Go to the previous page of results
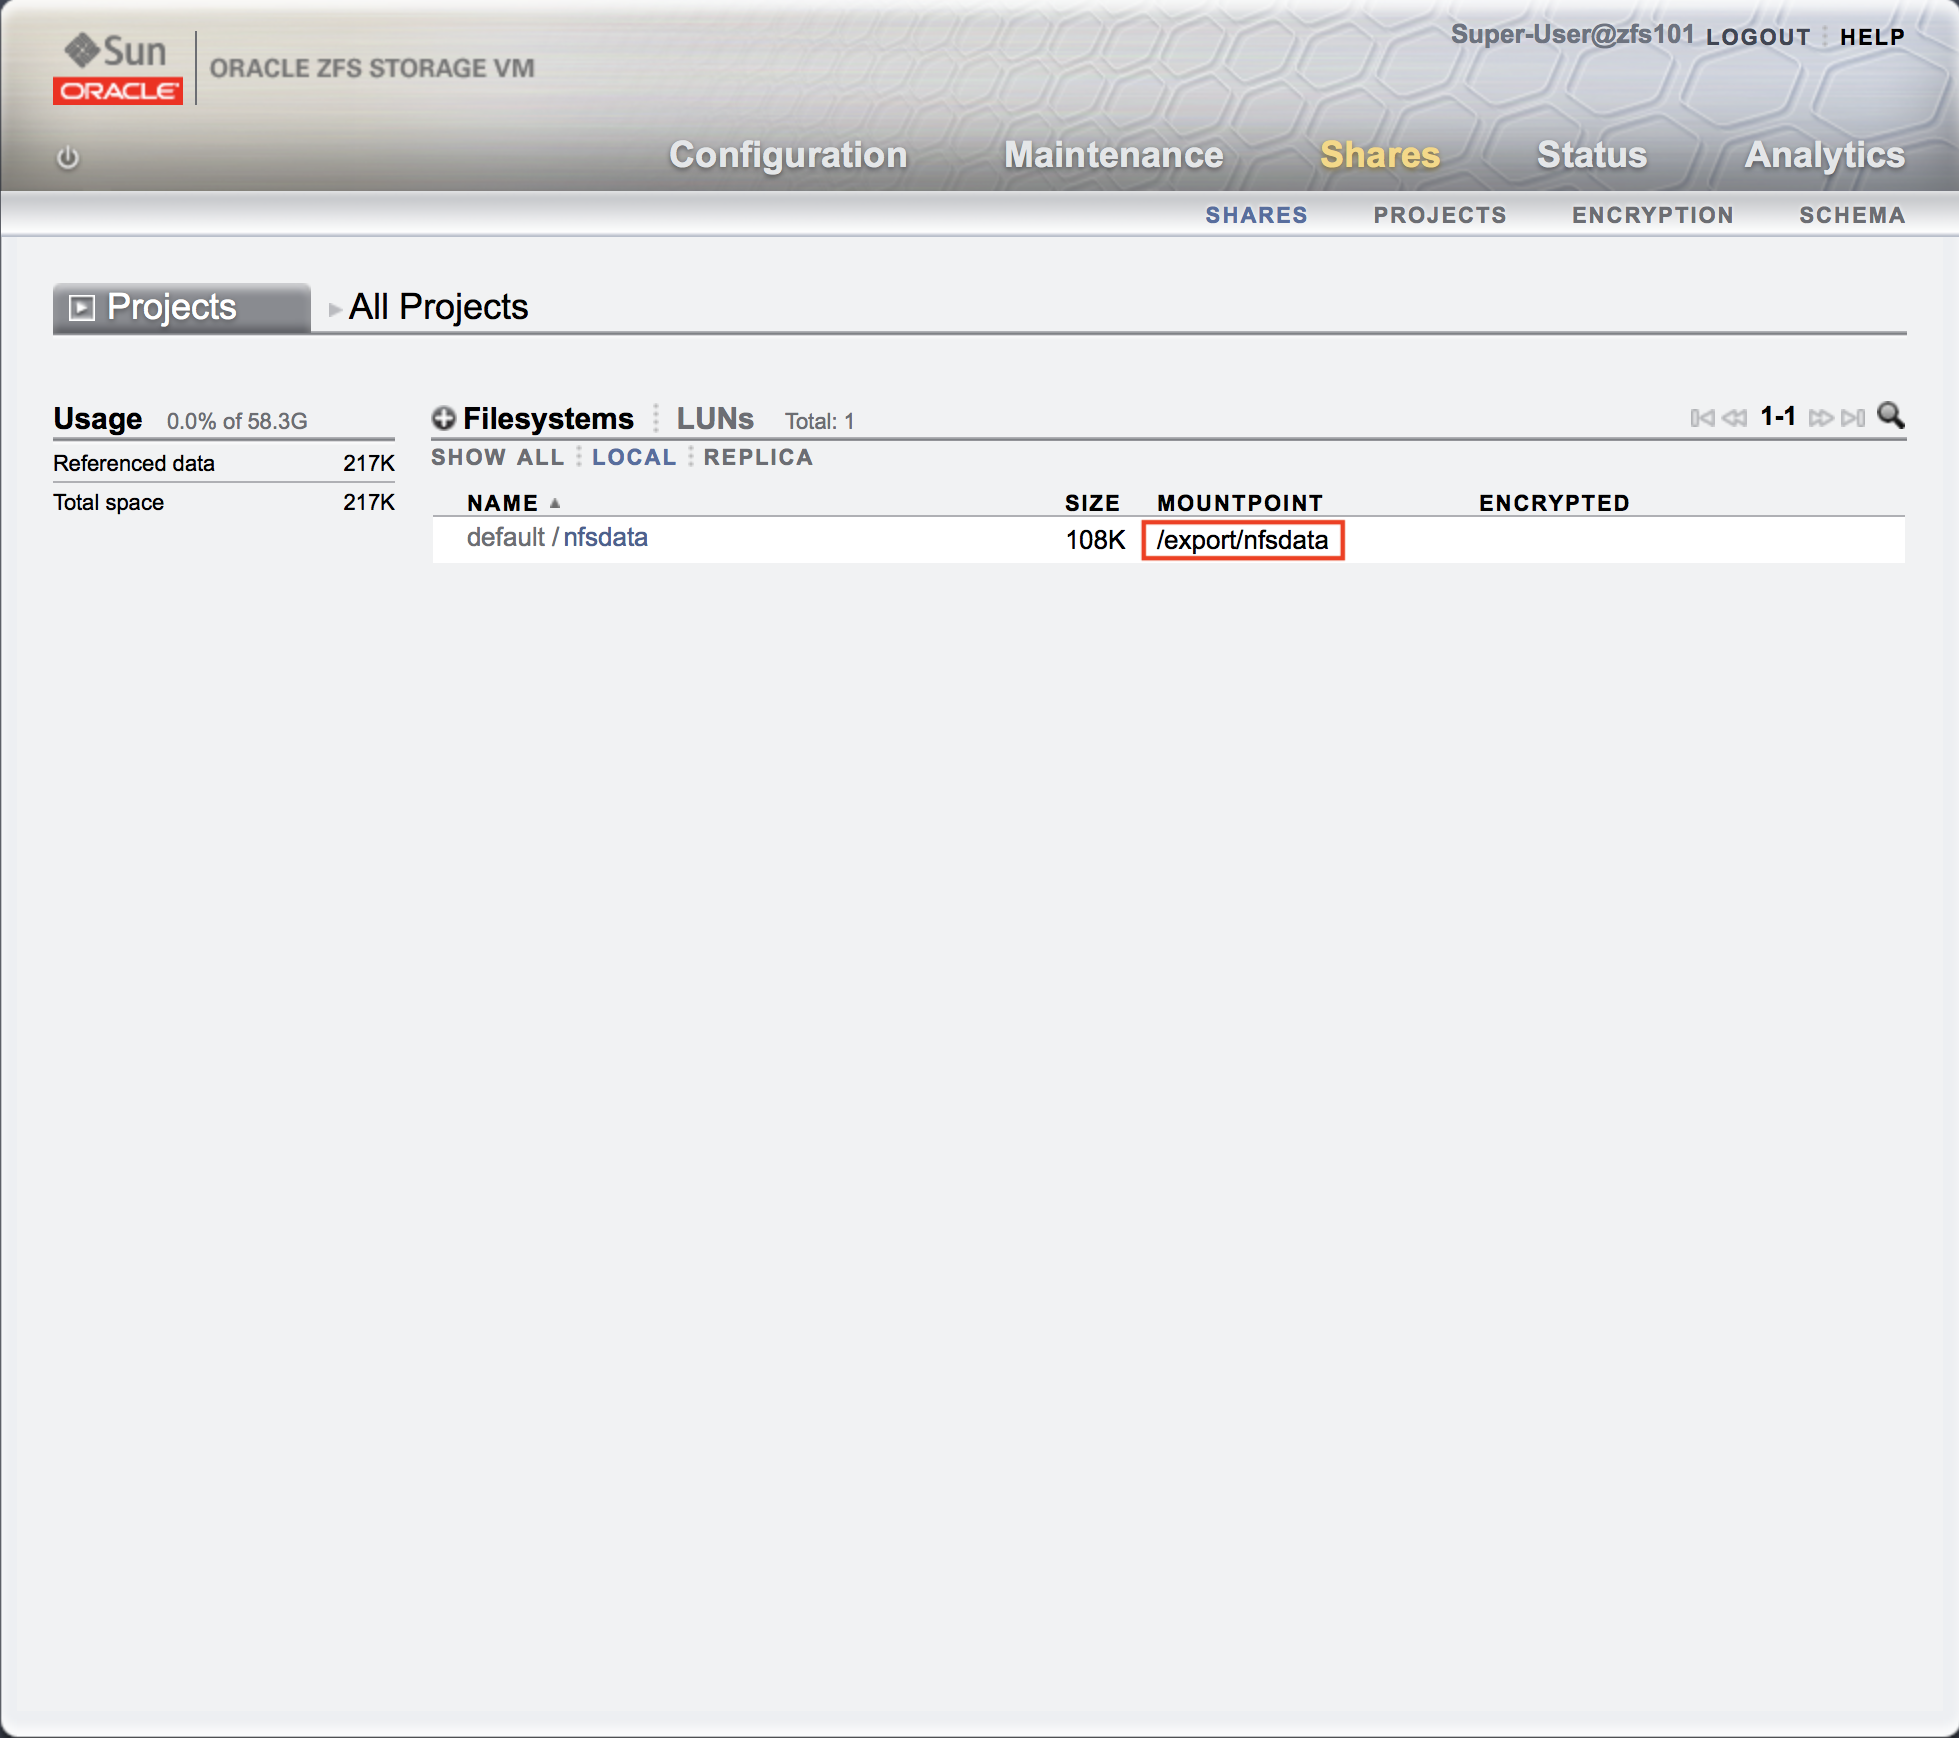The height and width of the screenshot is (1738, 1959). [x=1735, y=418]
